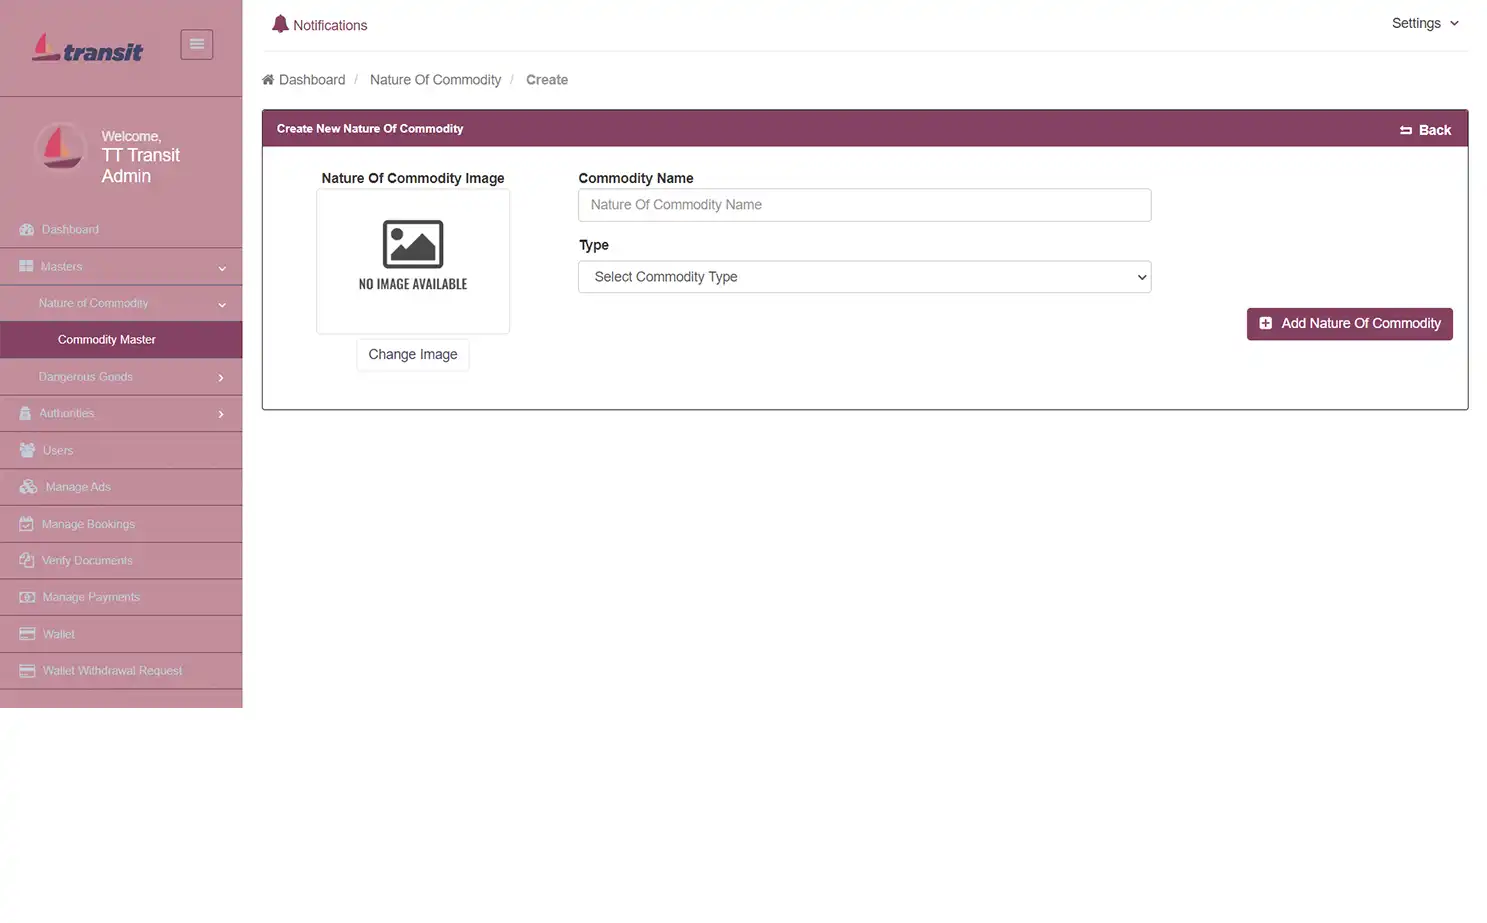The height and width of the screenshot is (923, 1487).
Task: Focus the Commodity Name input field
Action: point(864,205)
